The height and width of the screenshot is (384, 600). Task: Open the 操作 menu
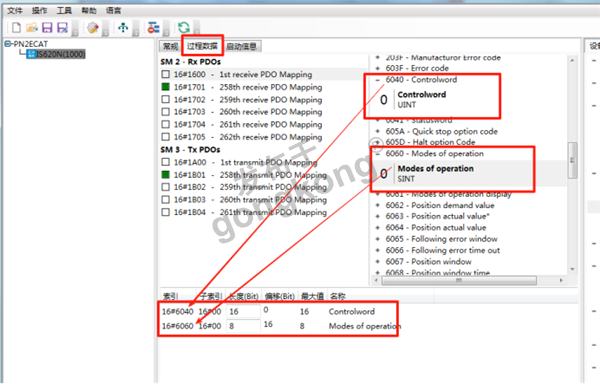[39, 10]
